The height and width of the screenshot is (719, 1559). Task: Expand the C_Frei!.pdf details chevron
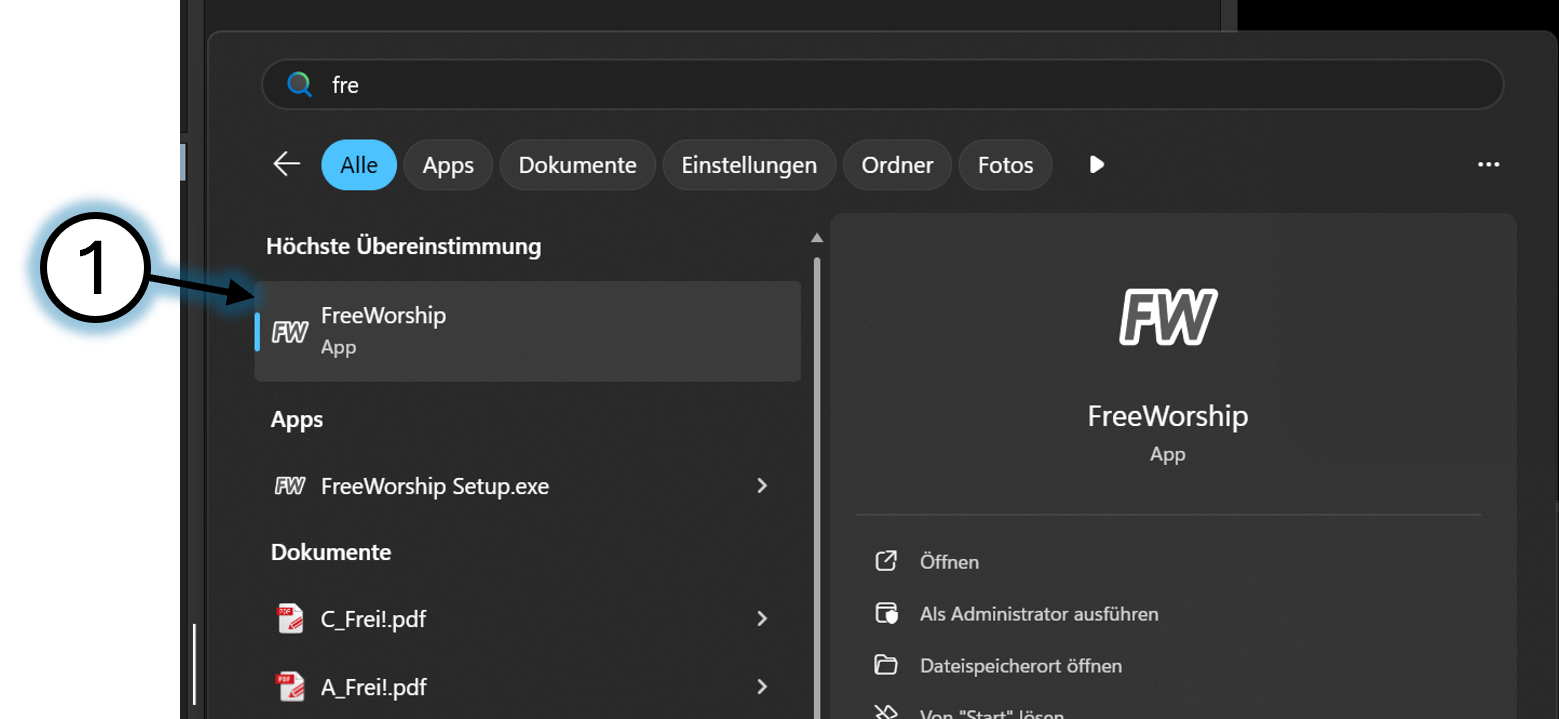pos(762,619)
